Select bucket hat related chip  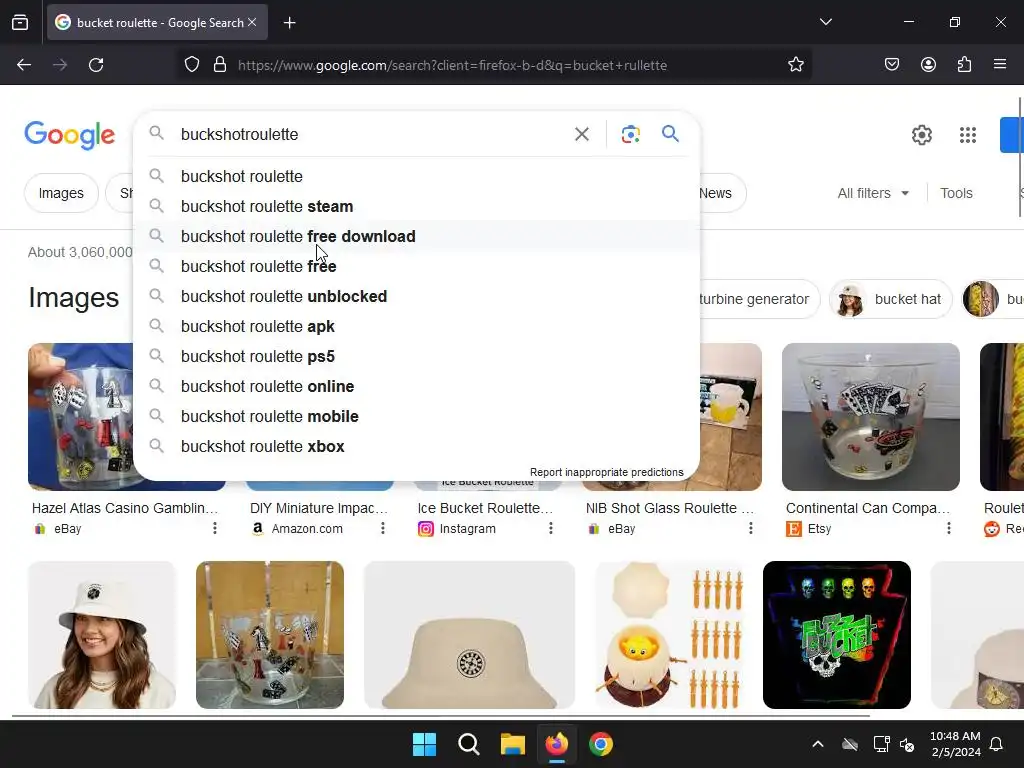point(890,299)
